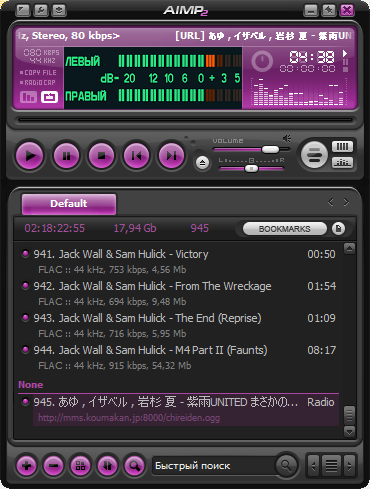Select the Default playlist tab

(x=69, y=204)
